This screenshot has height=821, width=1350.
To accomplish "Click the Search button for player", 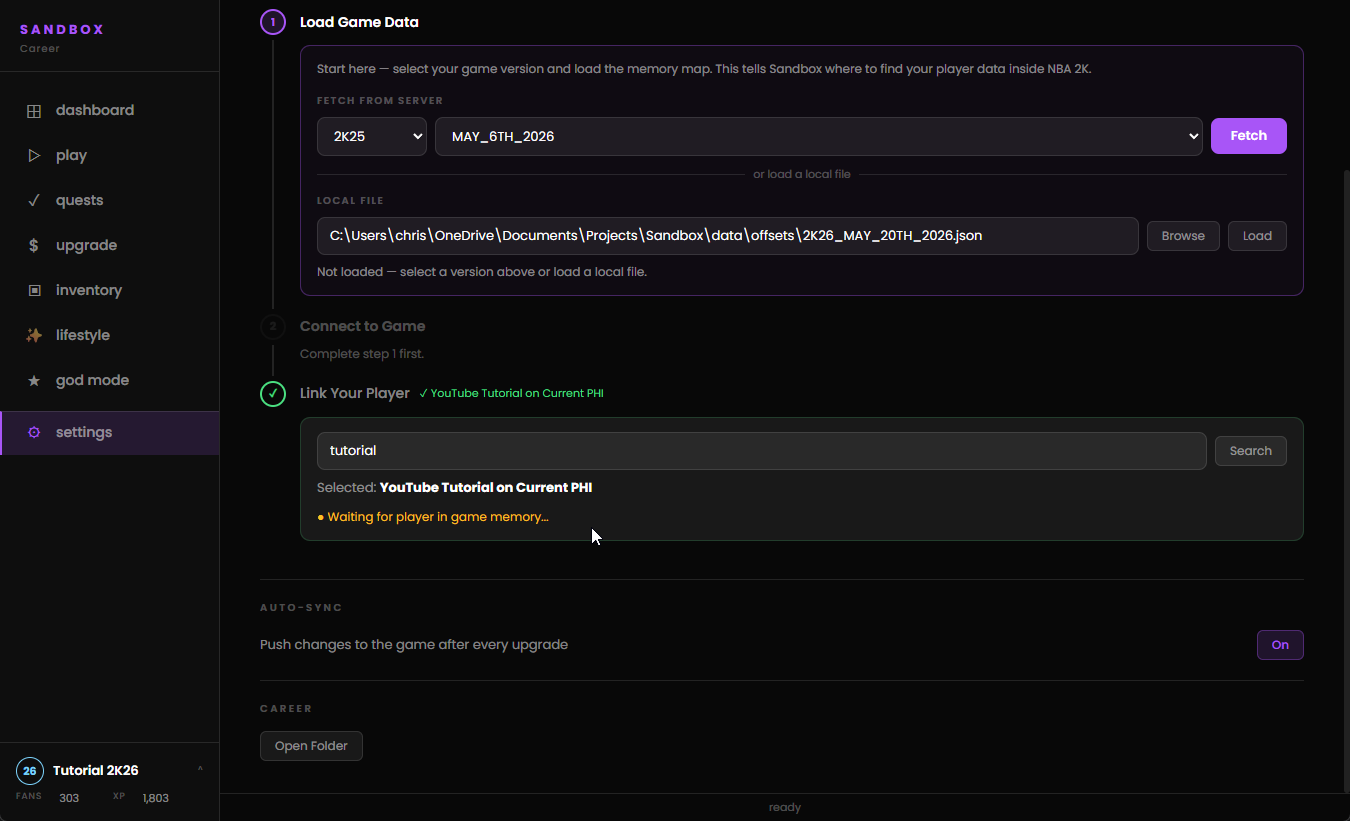I will pos(1250,451).
